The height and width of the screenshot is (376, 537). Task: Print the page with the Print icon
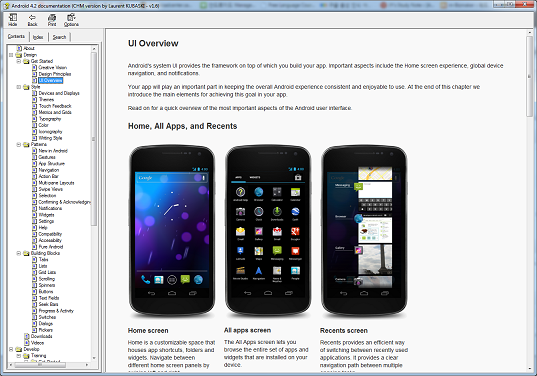pyautogui.click(x=52, y=20)
